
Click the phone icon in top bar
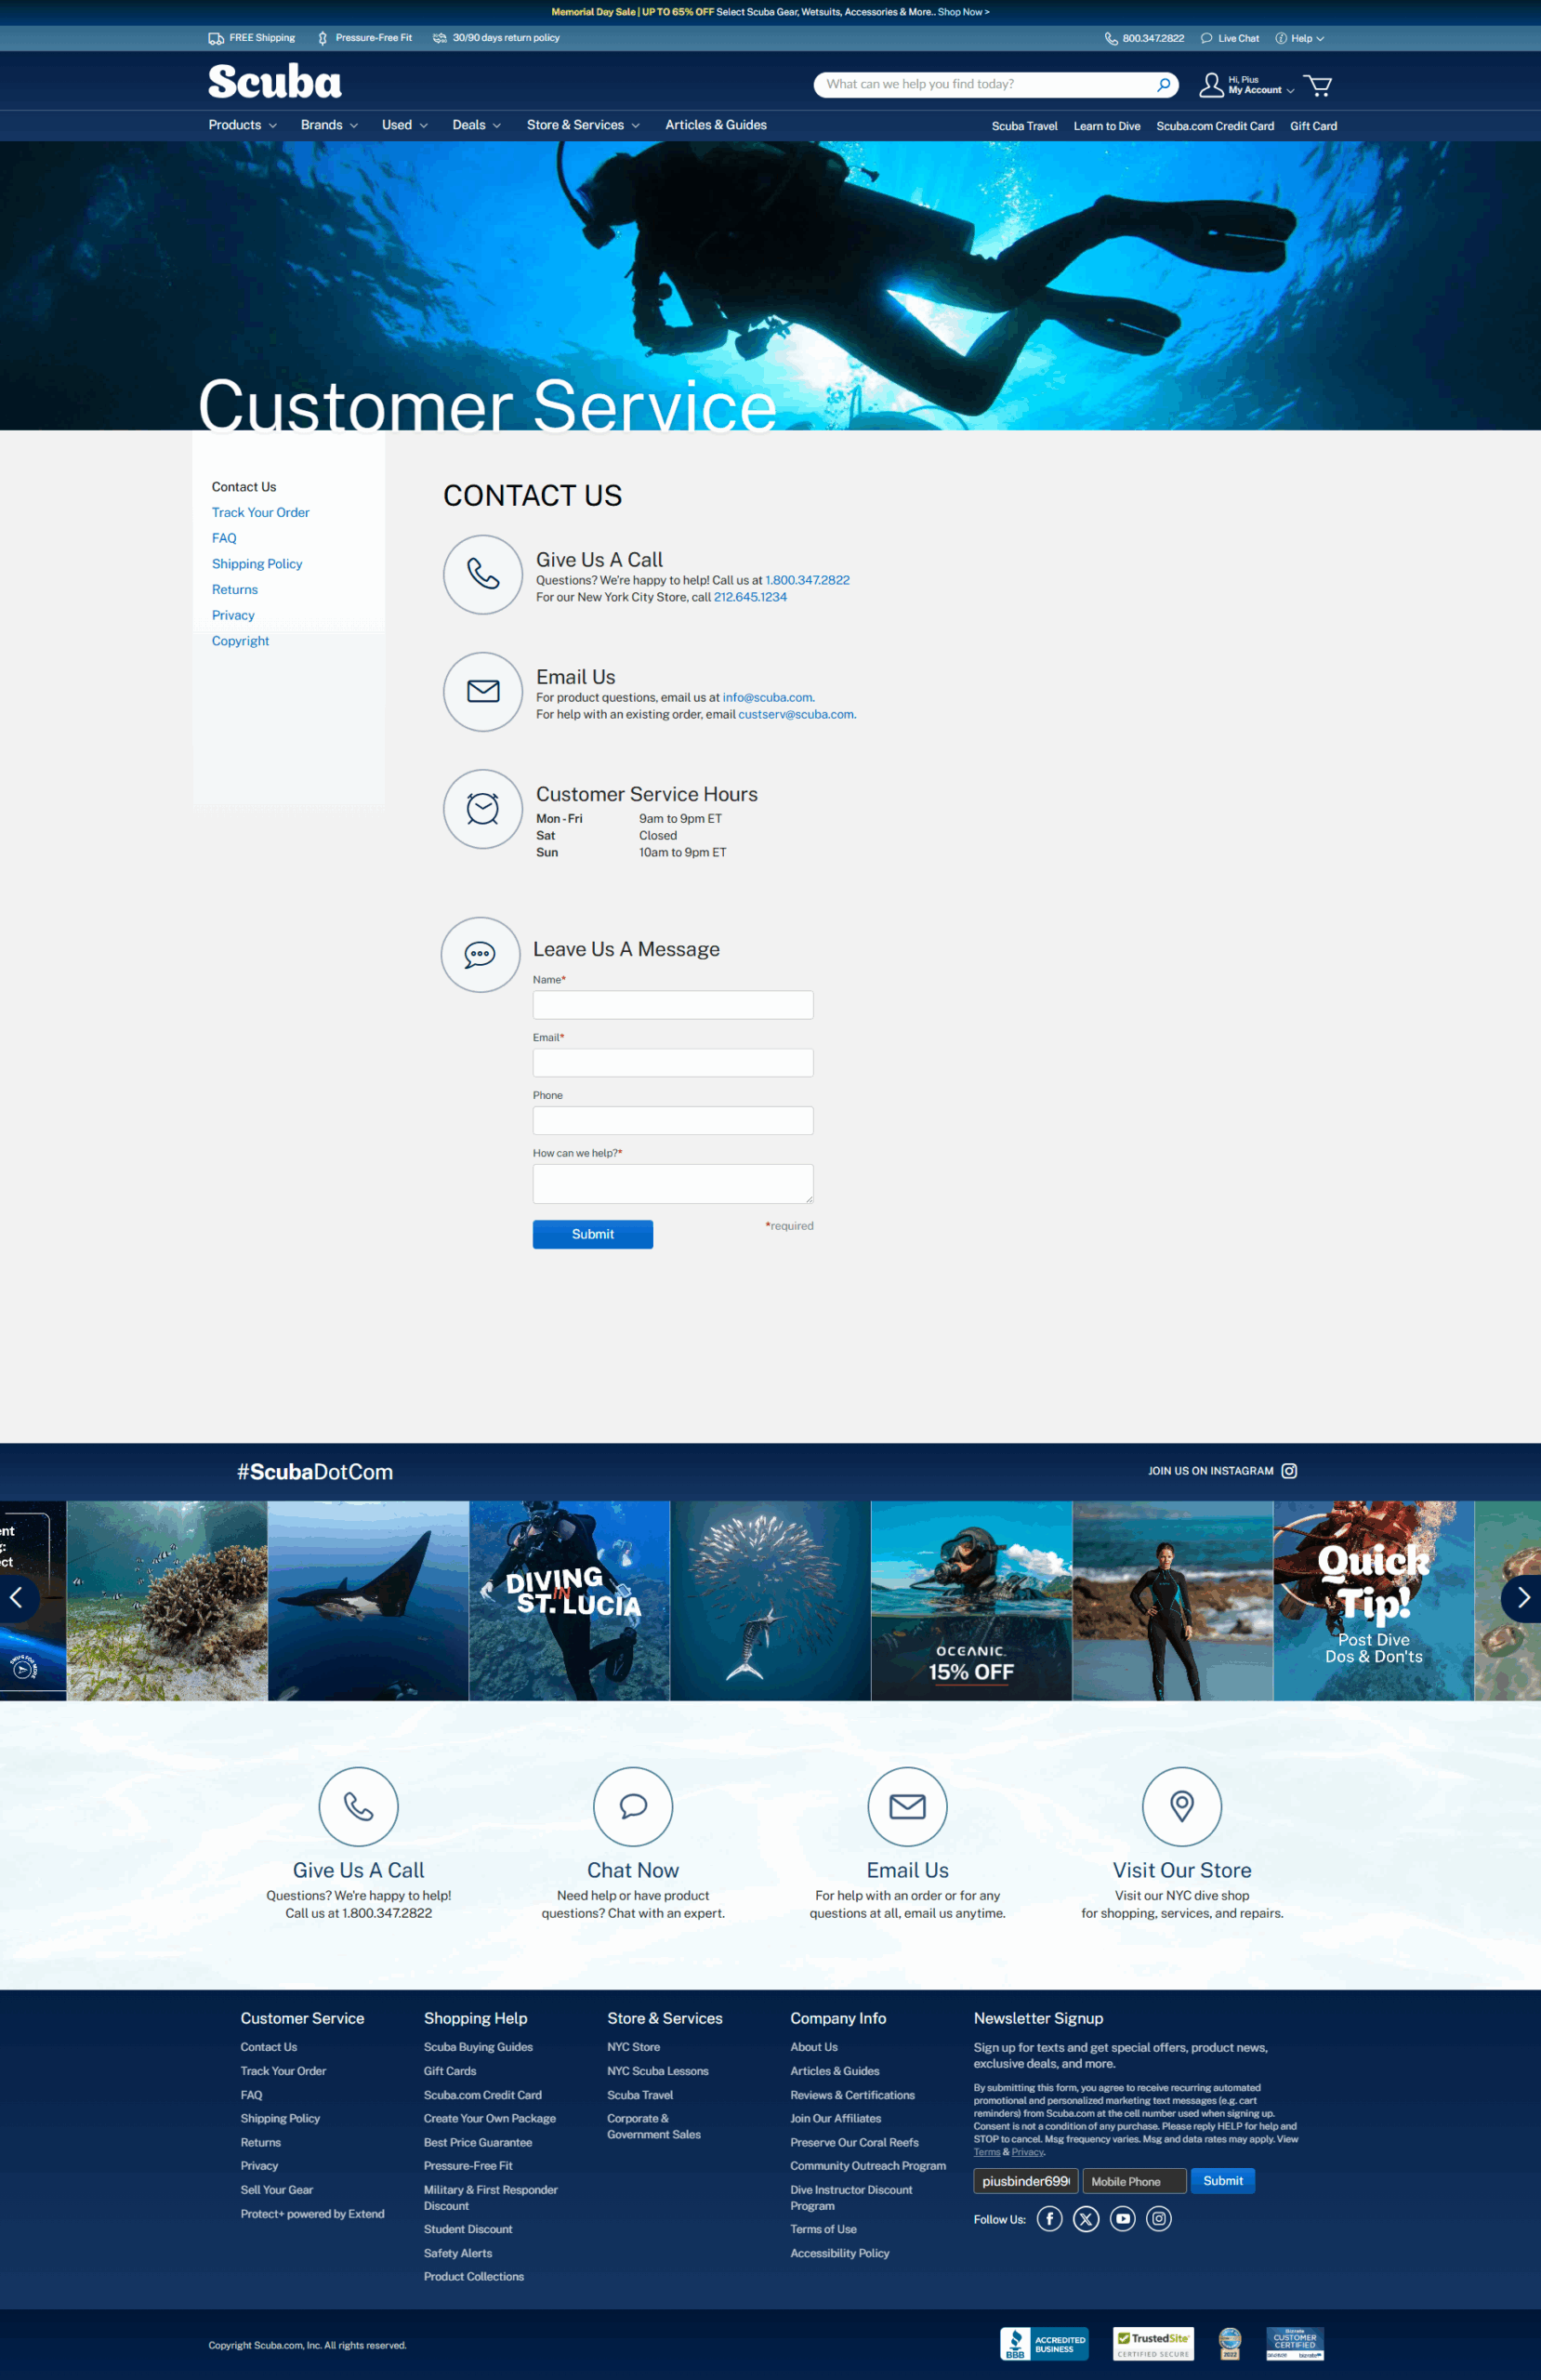tap(1111, 39)
